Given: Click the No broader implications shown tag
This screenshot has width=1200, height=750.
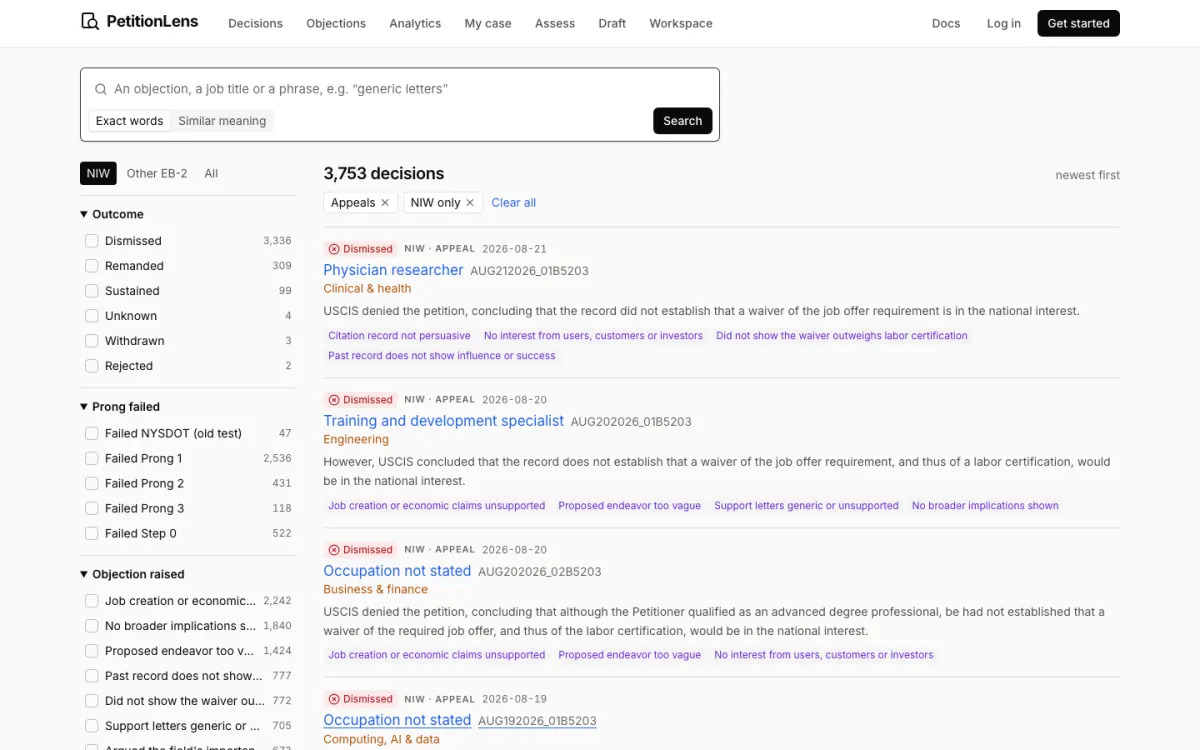Looking at the screenshot, I should point(985,506).
